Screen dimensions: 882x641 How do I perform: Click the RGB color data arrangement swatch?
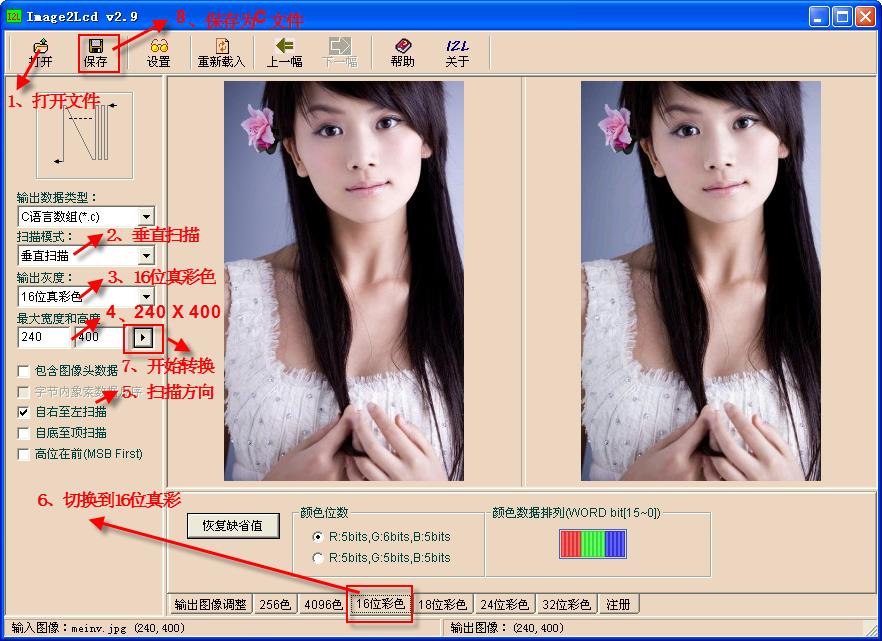point(592,543)
